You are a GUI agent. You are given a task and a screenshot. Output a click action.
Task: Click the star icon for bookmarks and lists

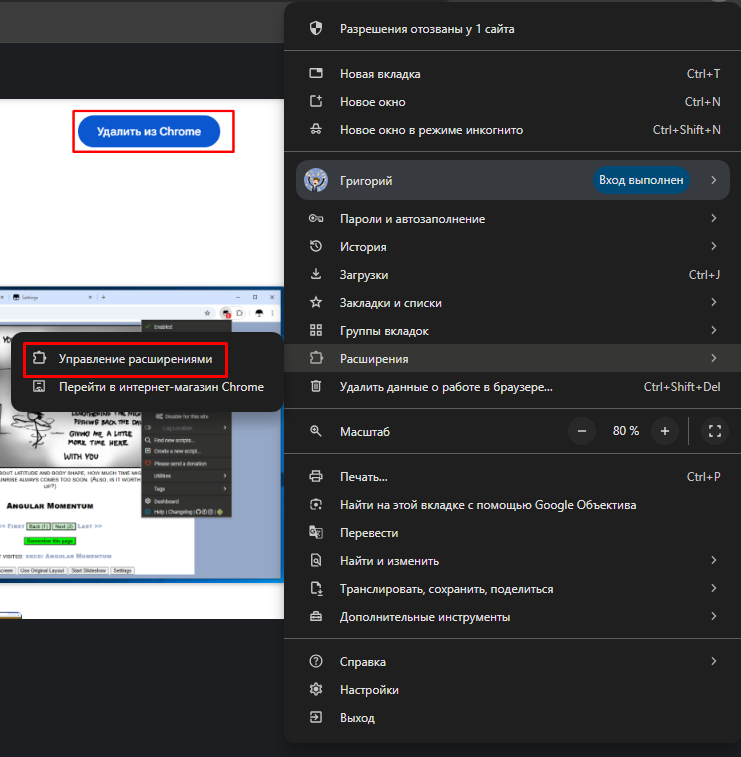point(316,303)
